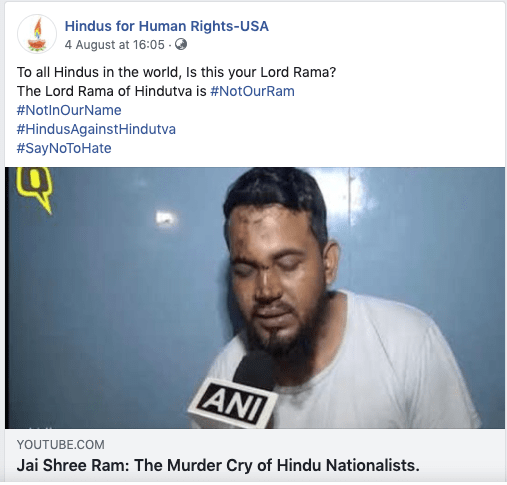Screen dimensions: 507x485
Task: Click the ANI logo on the microphone
Action: click(x=232, y=404)
